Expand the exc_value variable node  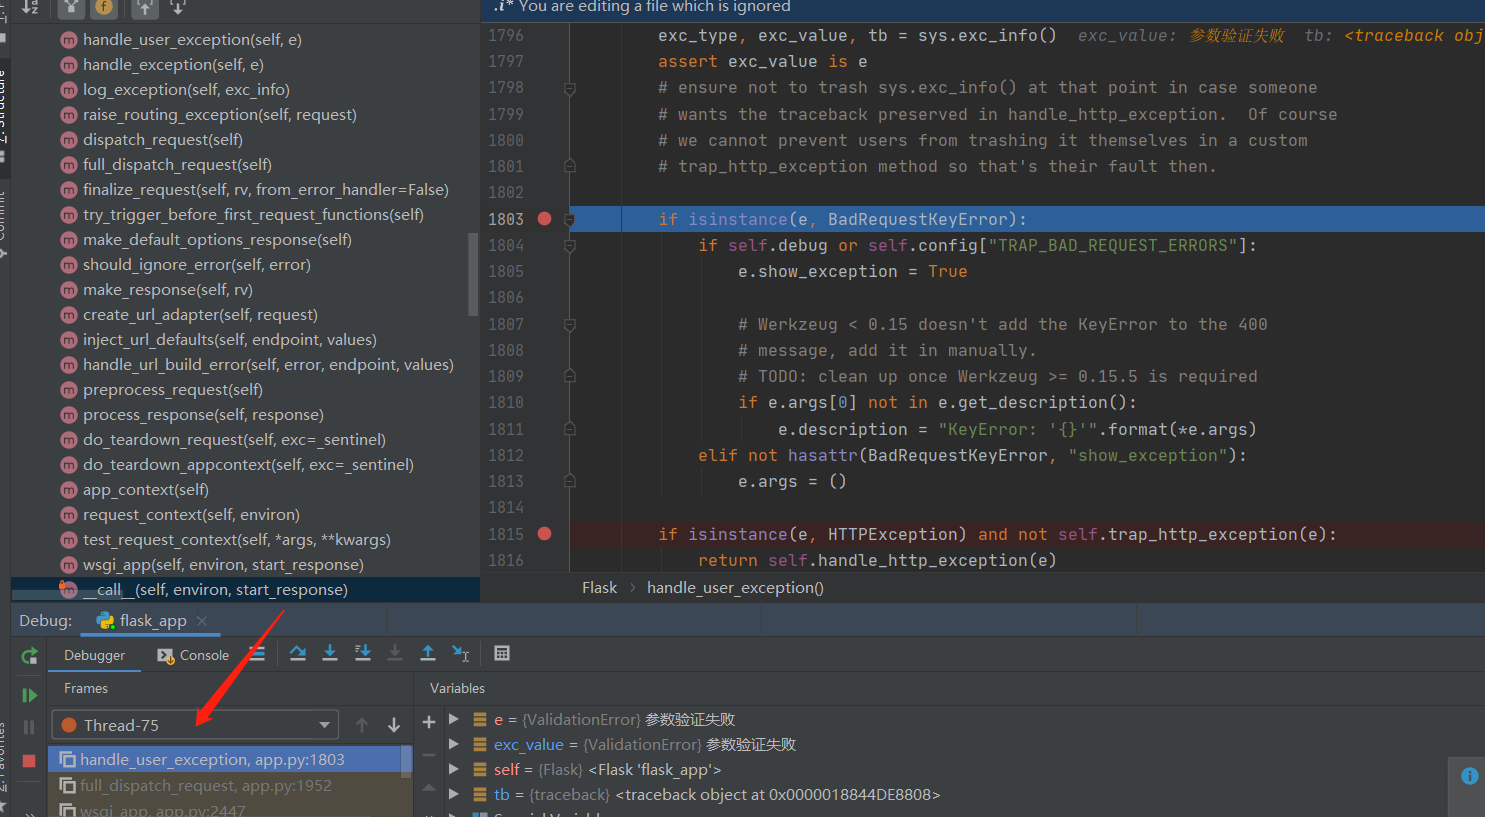click(x=454, y=744)
